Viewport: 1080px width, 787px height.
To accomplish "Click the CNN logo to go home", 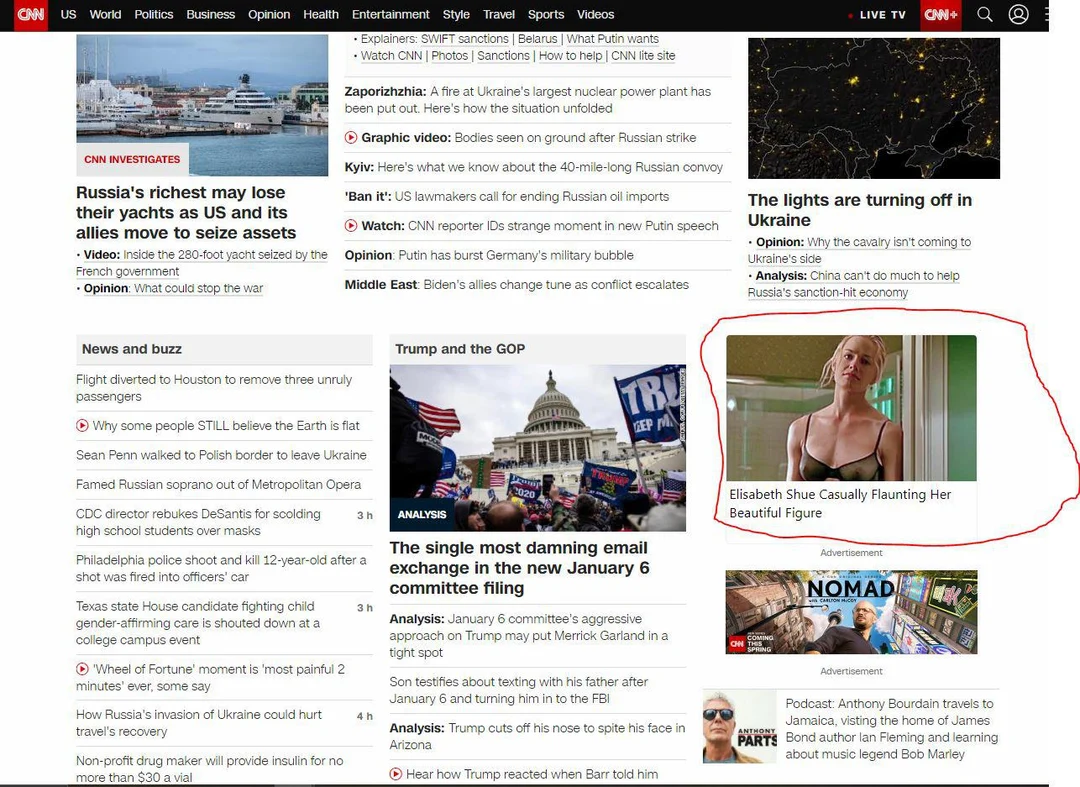I will click(x=29, y=14).
